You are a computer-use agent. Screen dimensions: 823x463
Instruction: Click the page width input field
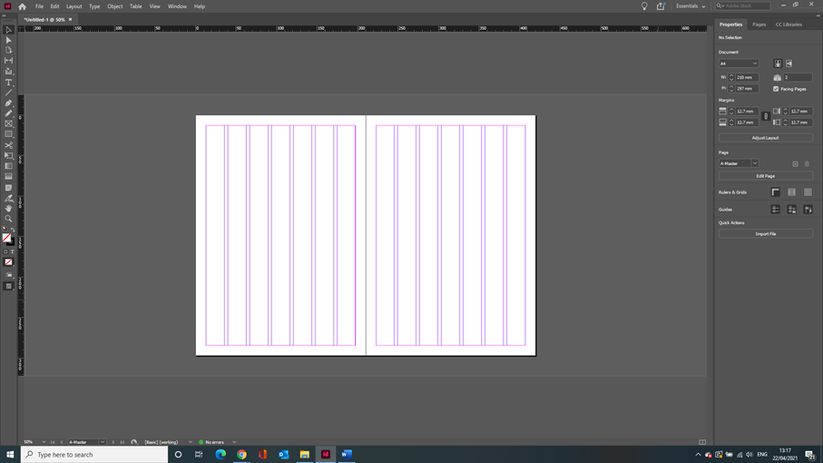point(748,77)
